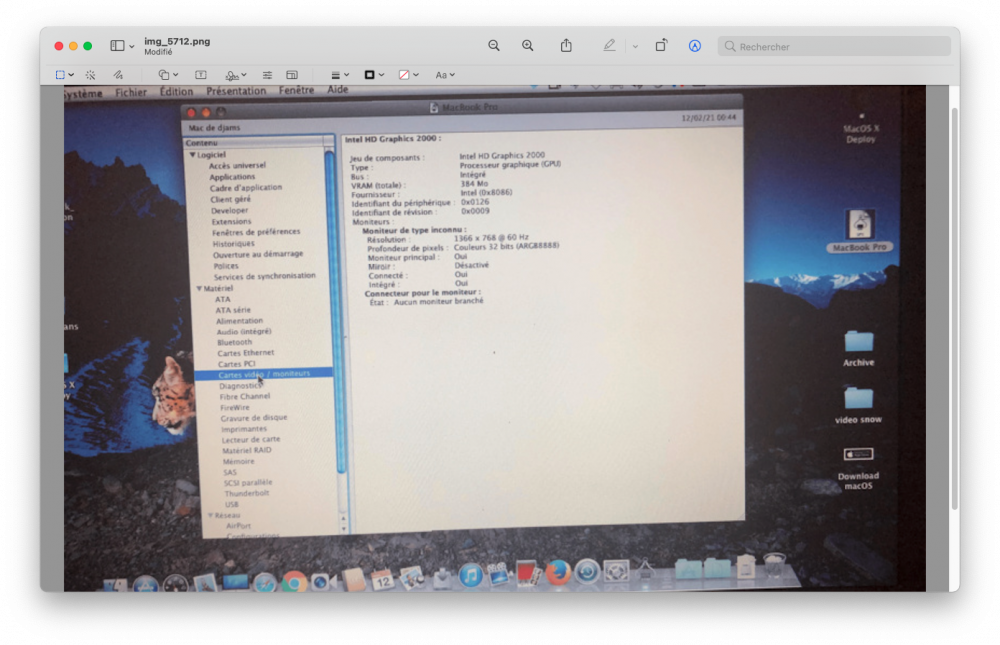Select Mémoire under Matériel
Screen dimensions: 1000x645
click(239, 461)
